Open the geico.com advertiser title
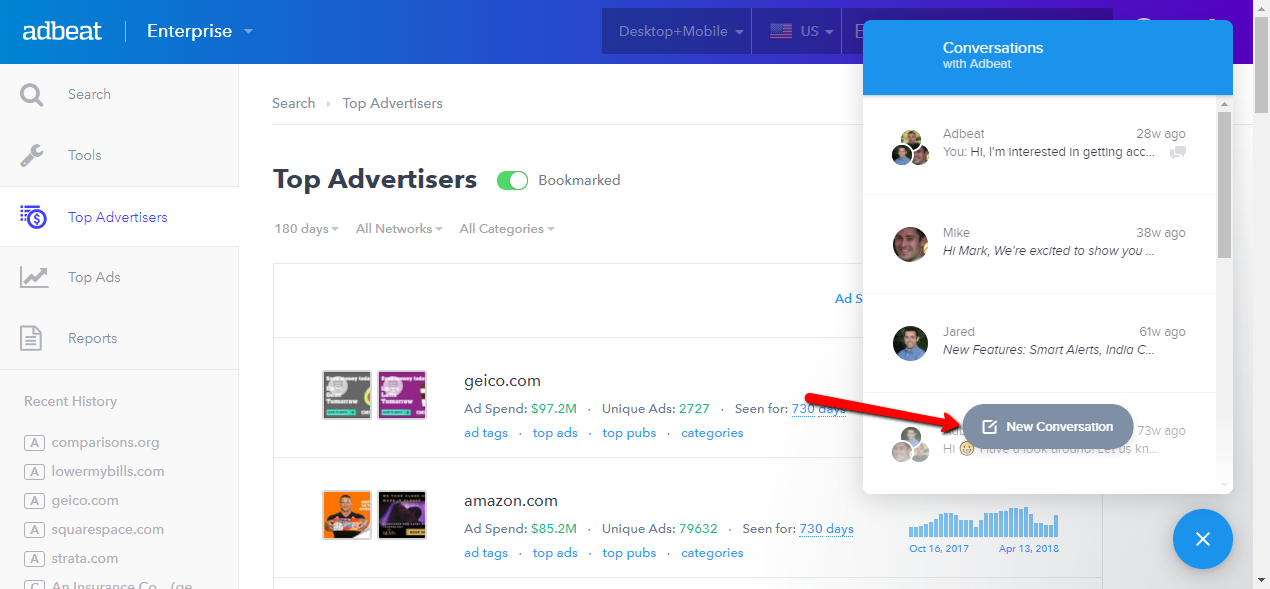Image resolution: width=1270 pixels, height=589 pixels. tap(502, 381)
